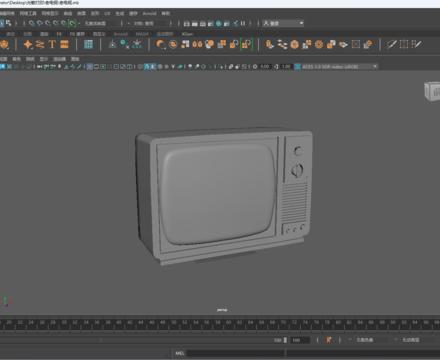This screenshot has height=360, width=440.
Task: Open the UV menu in main menu bar
Action: point(107,13)
